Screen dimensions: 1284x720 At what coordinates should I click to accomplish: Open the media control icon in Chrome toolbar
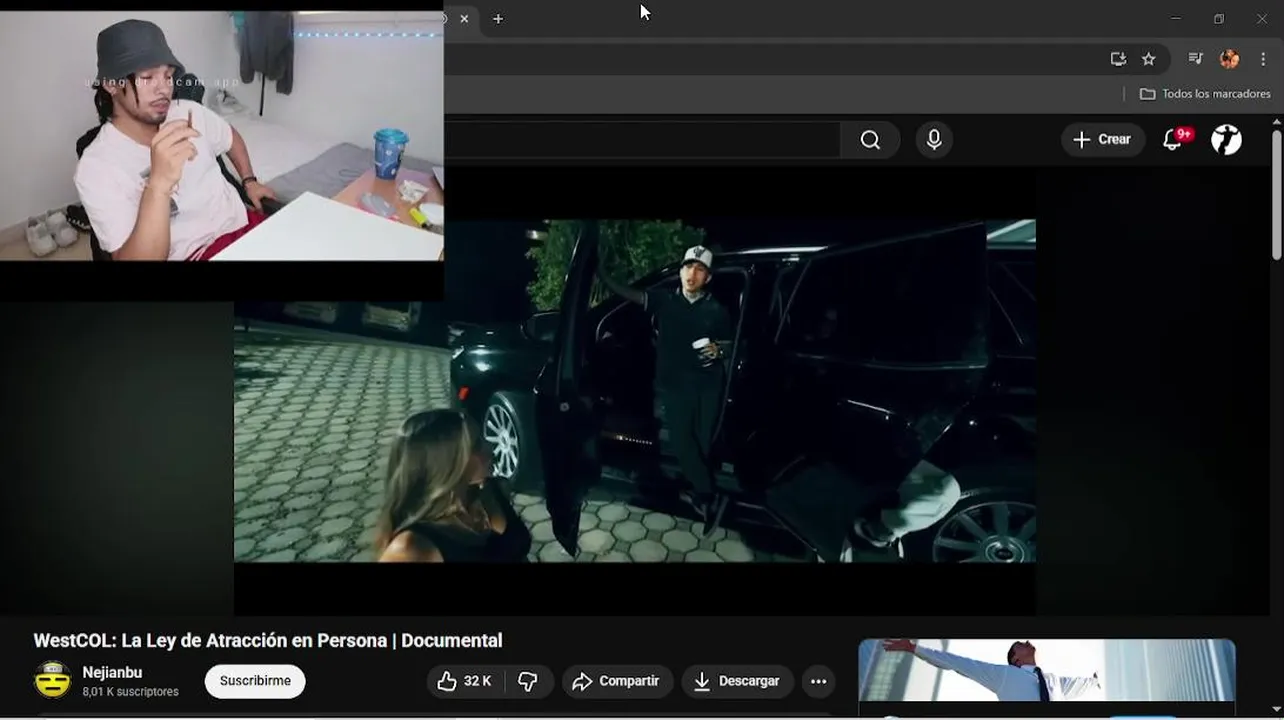point(1195,59)
